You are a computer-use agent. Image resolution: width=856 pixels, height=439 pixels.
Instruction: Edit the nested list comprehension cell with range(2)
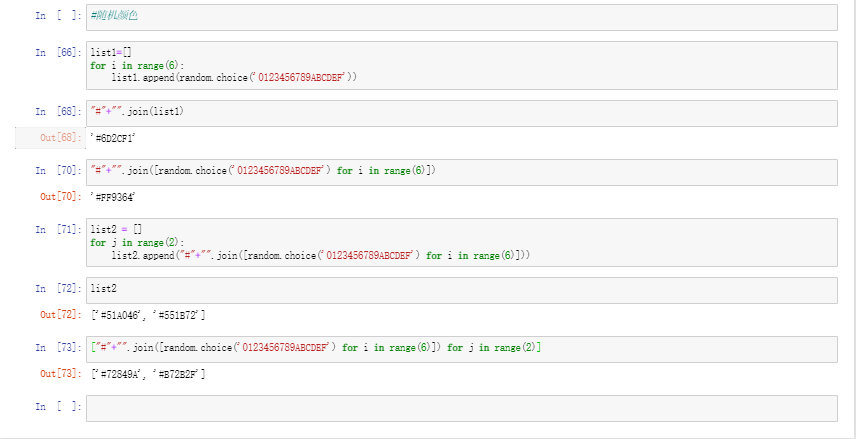pos(460,348)
